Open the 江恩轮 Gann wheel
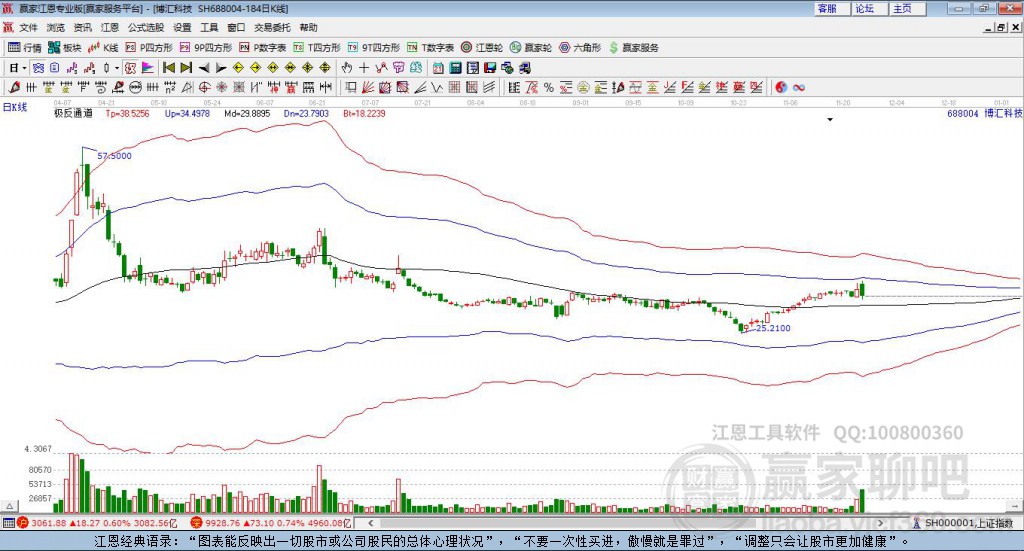The height and width of the screenshot is (551, 1024). pyautogui.click(x=482, y=48)
